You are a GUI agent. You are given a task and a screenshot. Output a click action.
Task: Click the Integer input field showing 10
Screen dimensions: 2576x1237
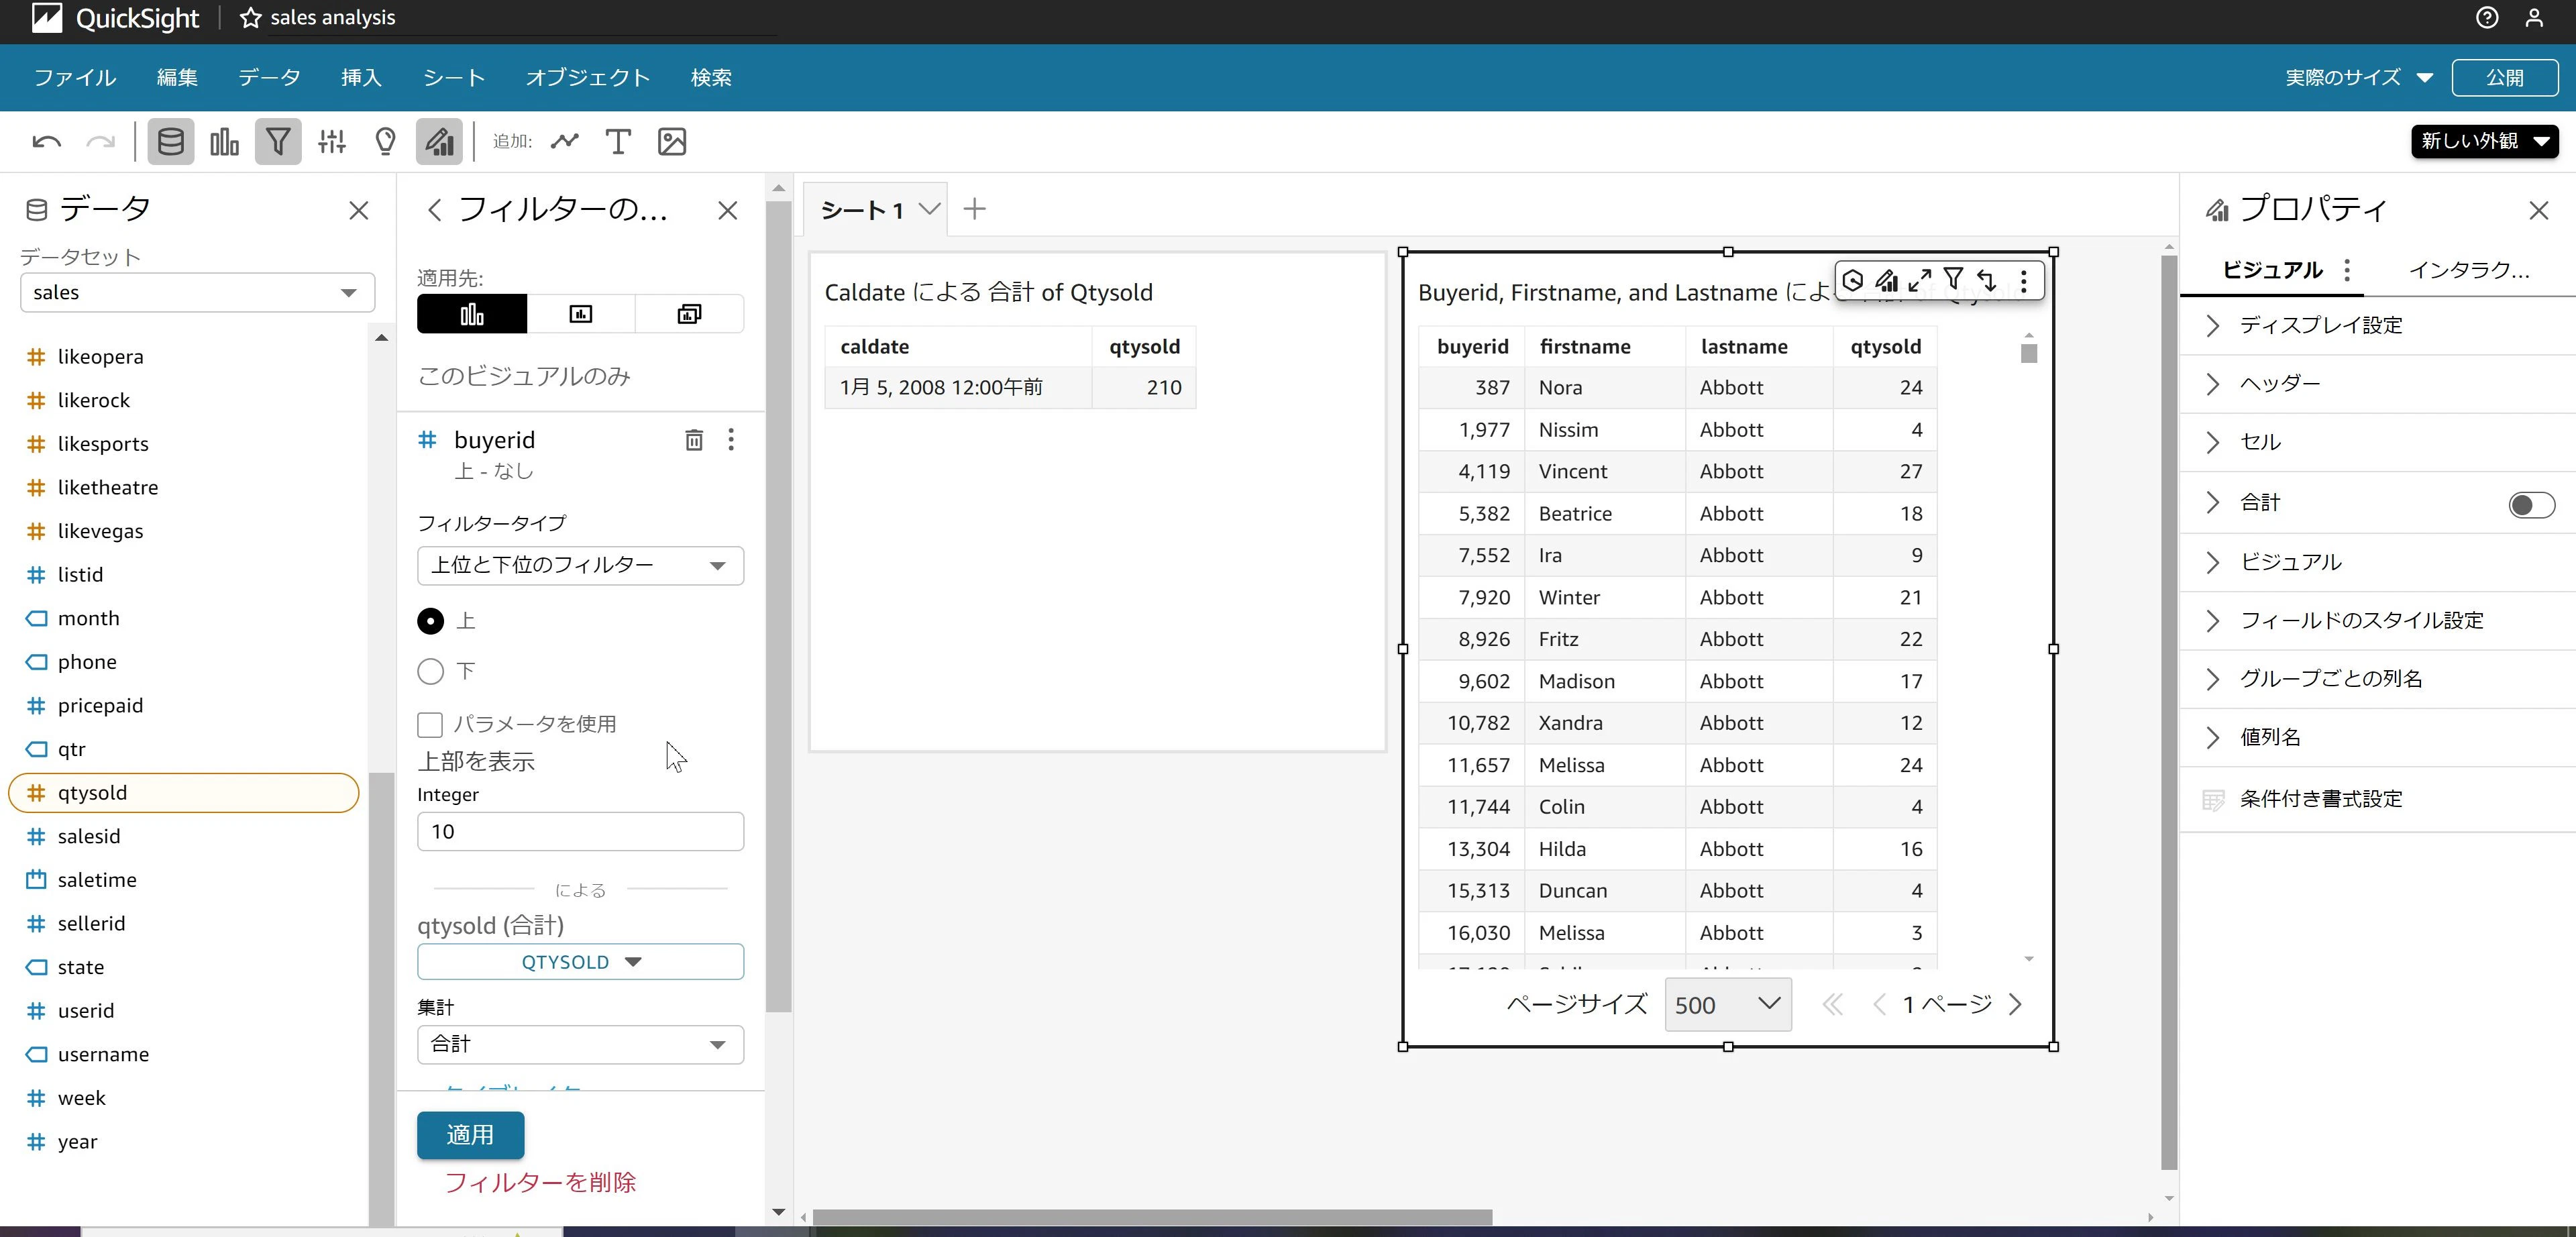580,831
